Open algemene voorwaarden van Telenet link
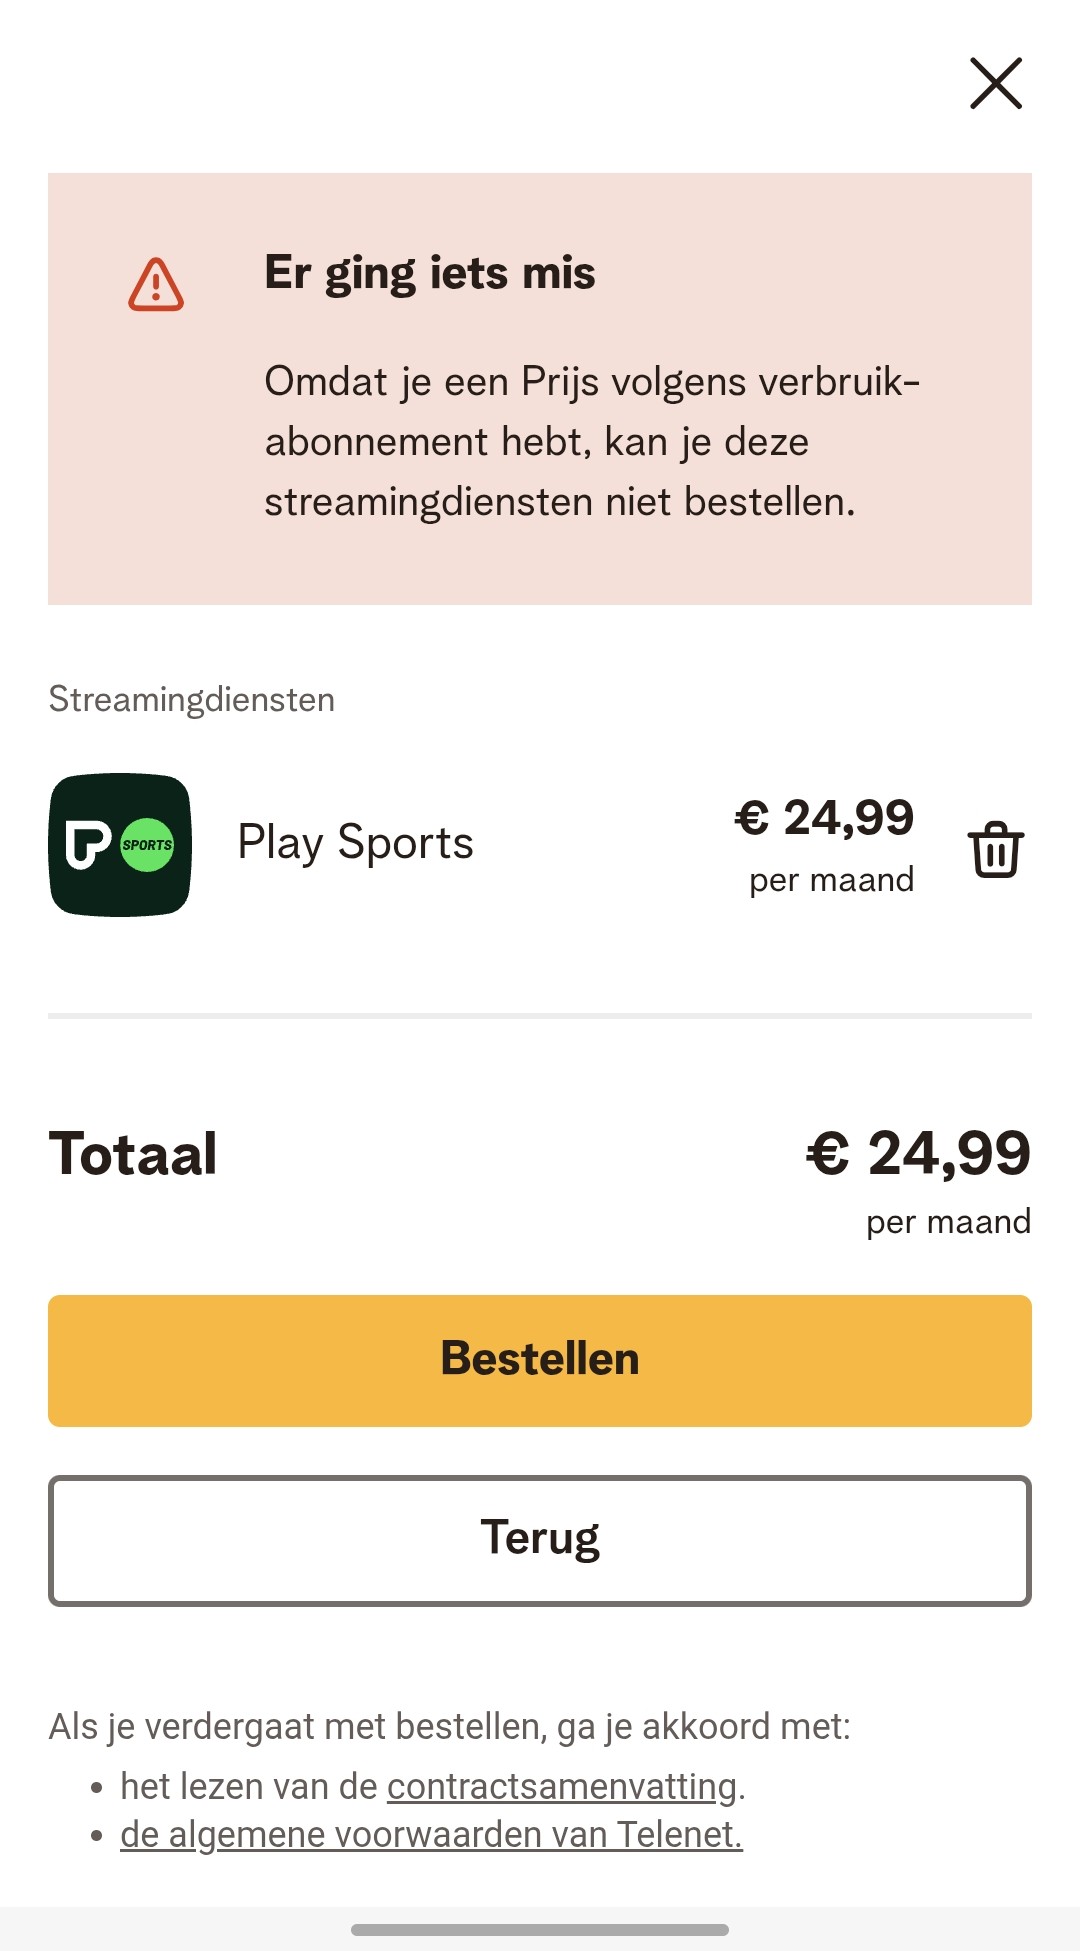The image size is (1080, 1951). [431, 1835]
